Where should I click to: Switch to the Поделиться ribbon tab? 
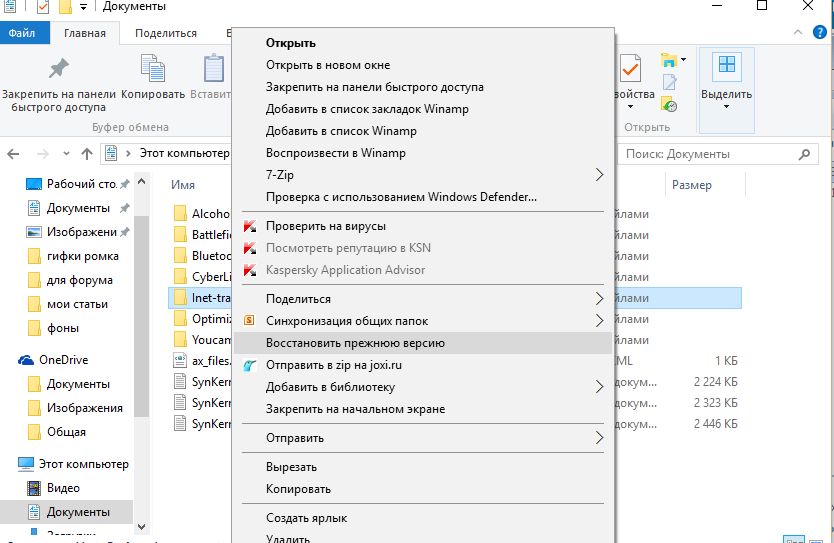[x=166, y=33]
